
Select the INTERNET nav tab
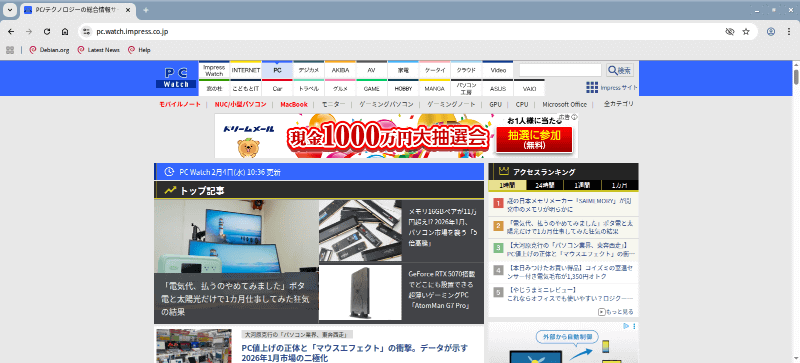(x=246, y=70)
